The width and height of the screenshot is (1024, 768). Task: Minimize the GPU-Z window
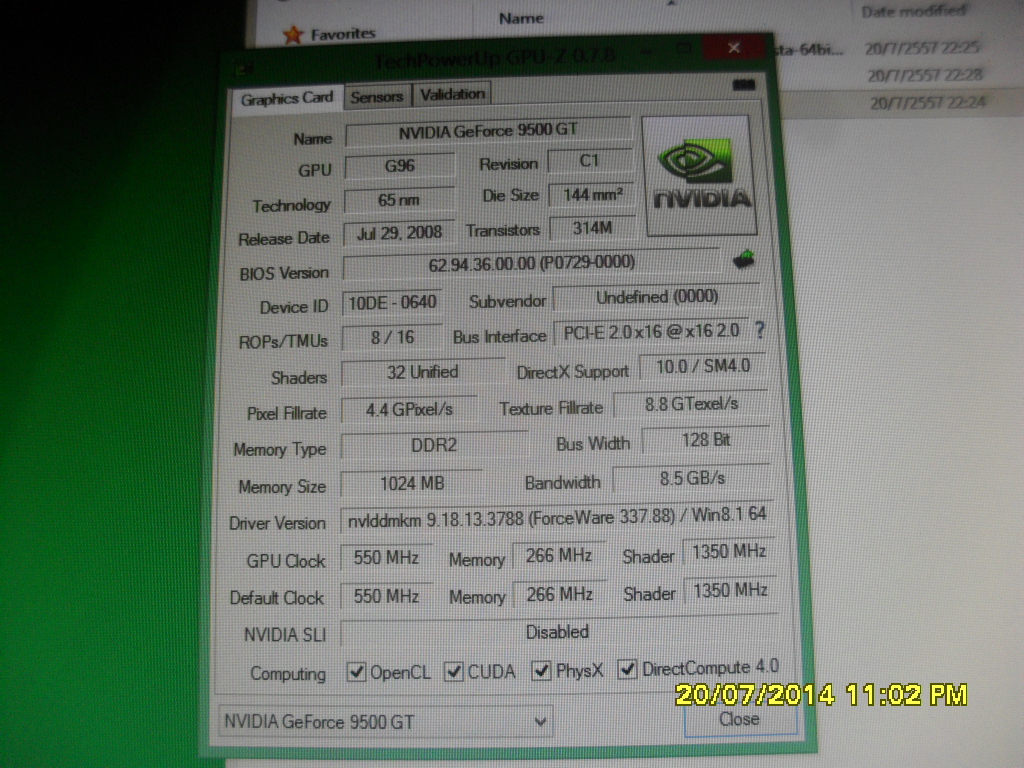tap(647, 50)
